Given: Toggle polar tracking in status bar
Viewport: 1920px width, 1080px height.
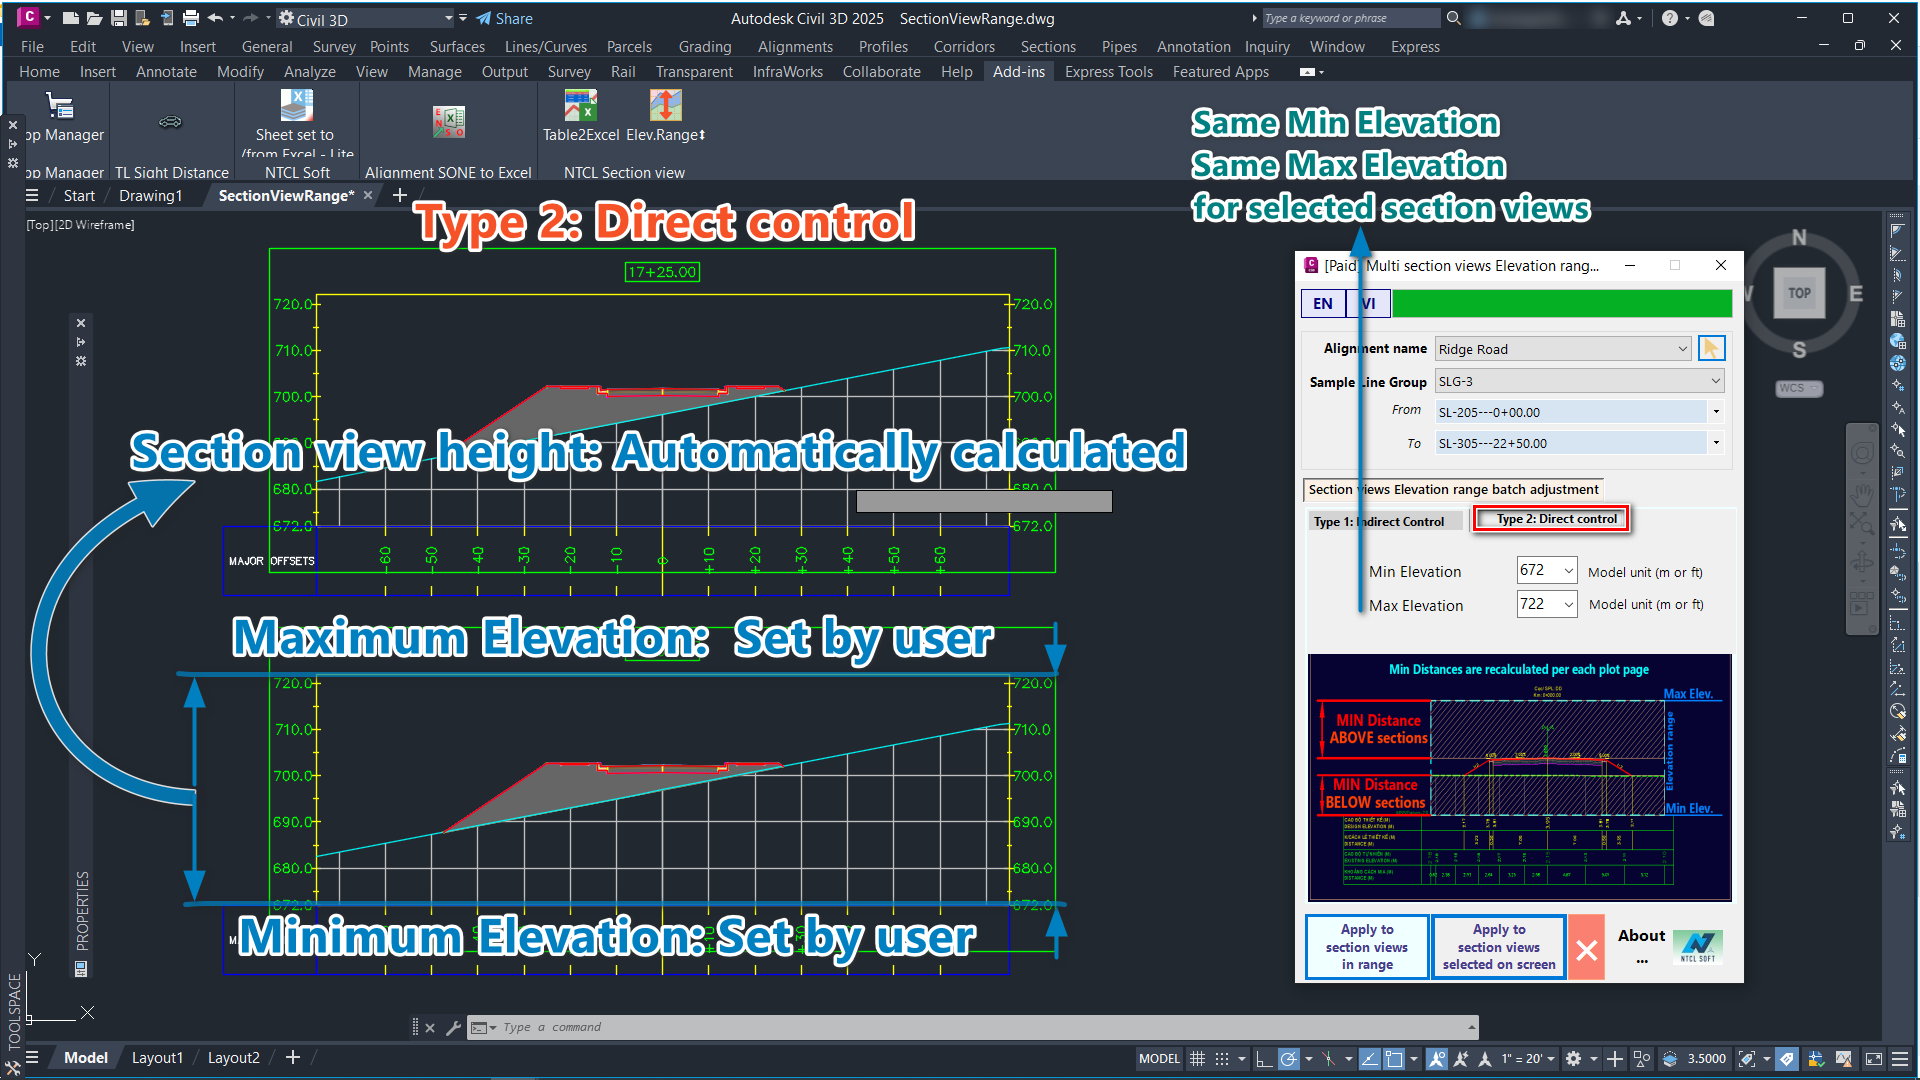Looking at the screenshot, I should click(x=1289, y=1058).
